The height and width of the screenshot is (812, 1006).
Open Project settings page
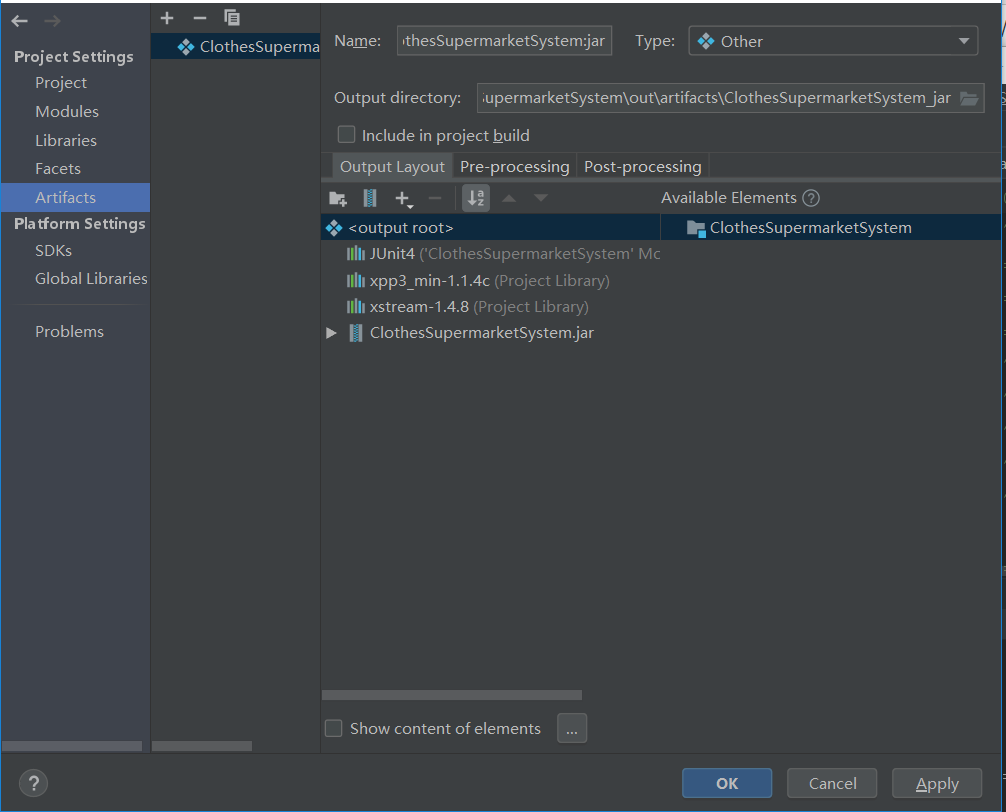pyautogui.click(x=61, y=83)
